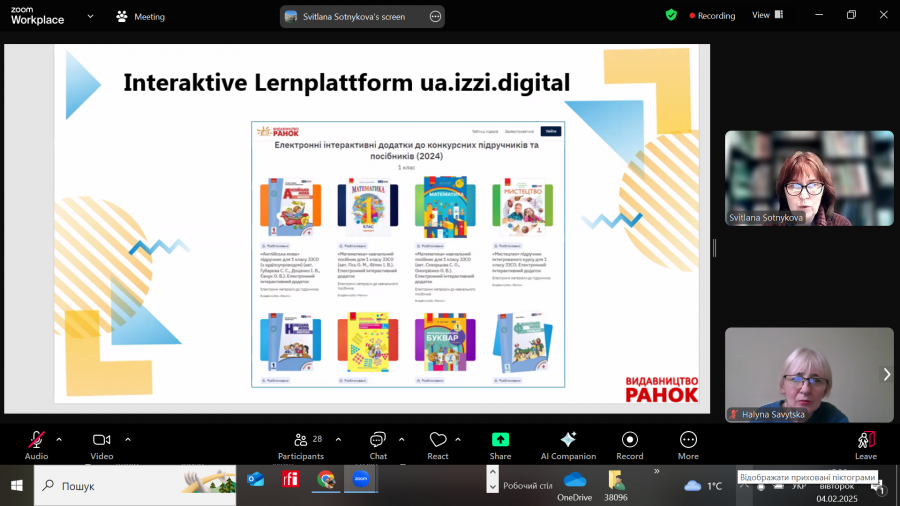Image resolution: width=900 pixels, height=506 pixels.
Task: Open OneDrive desktop toolbar shortcut
Action: (x=575, y=485)
